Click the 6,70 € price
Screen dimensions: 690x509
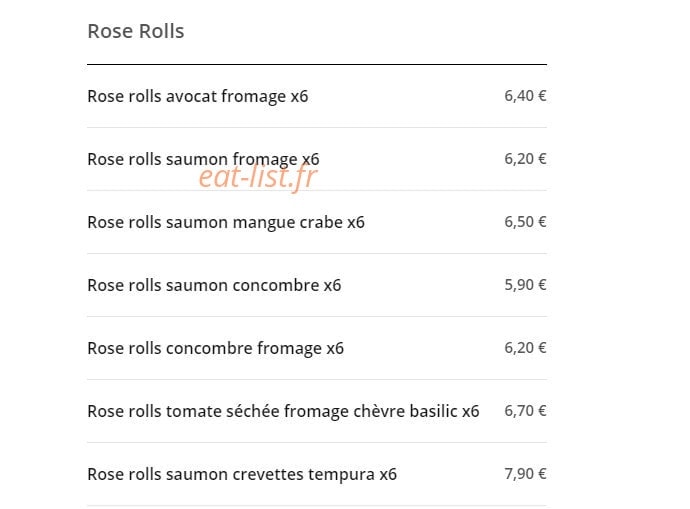point(525,410)
